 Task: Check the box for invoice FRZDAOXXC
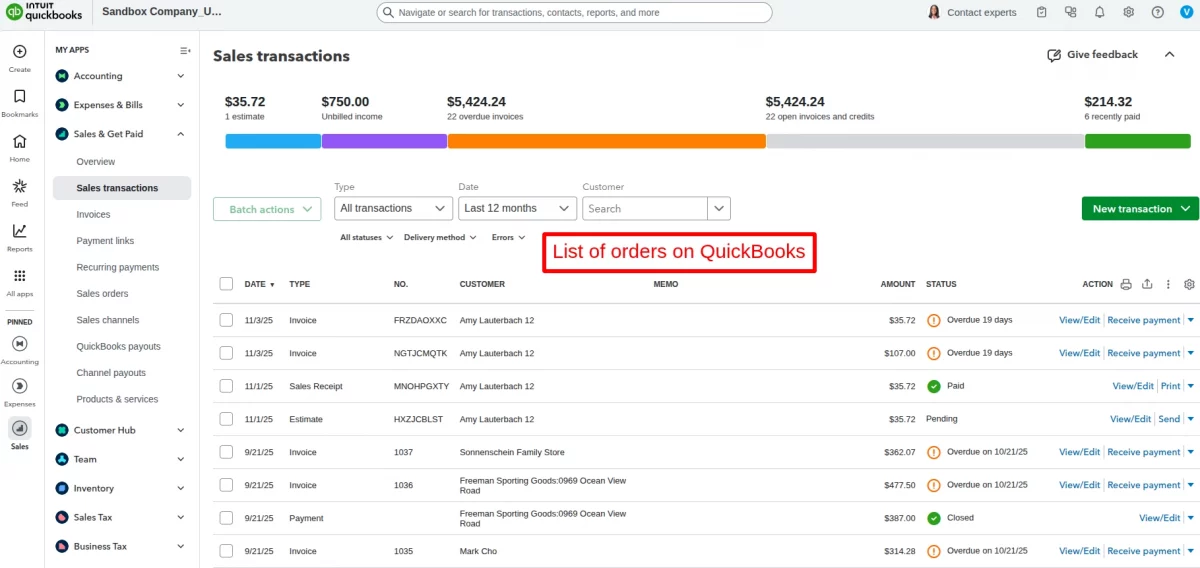tap(226, 320)
